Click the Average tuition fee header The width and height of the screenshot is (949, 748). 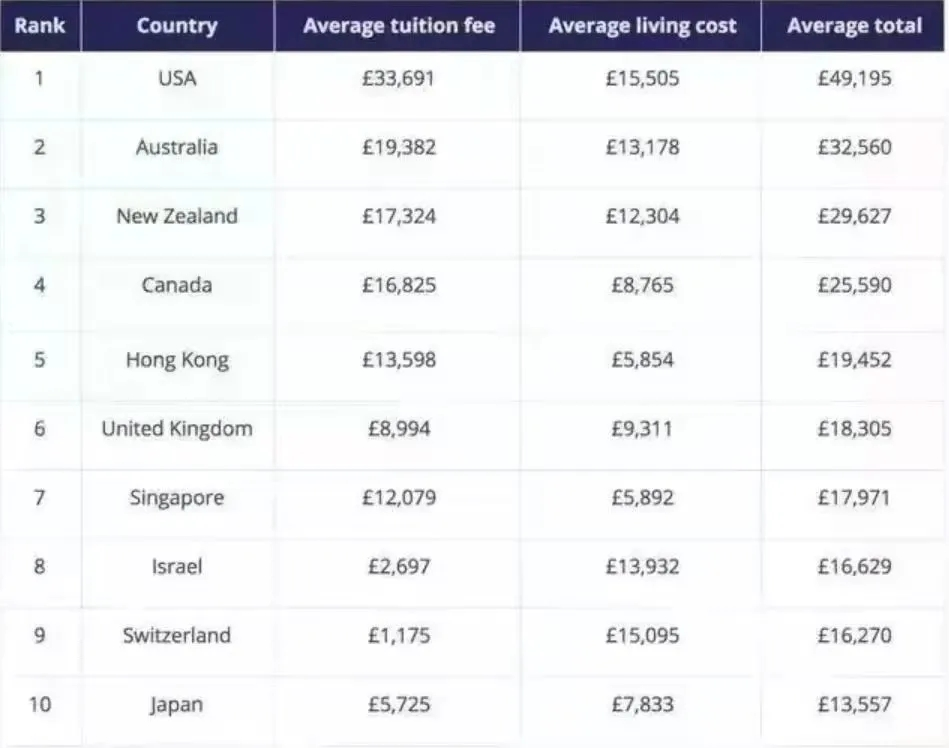[x=398, y=26]
